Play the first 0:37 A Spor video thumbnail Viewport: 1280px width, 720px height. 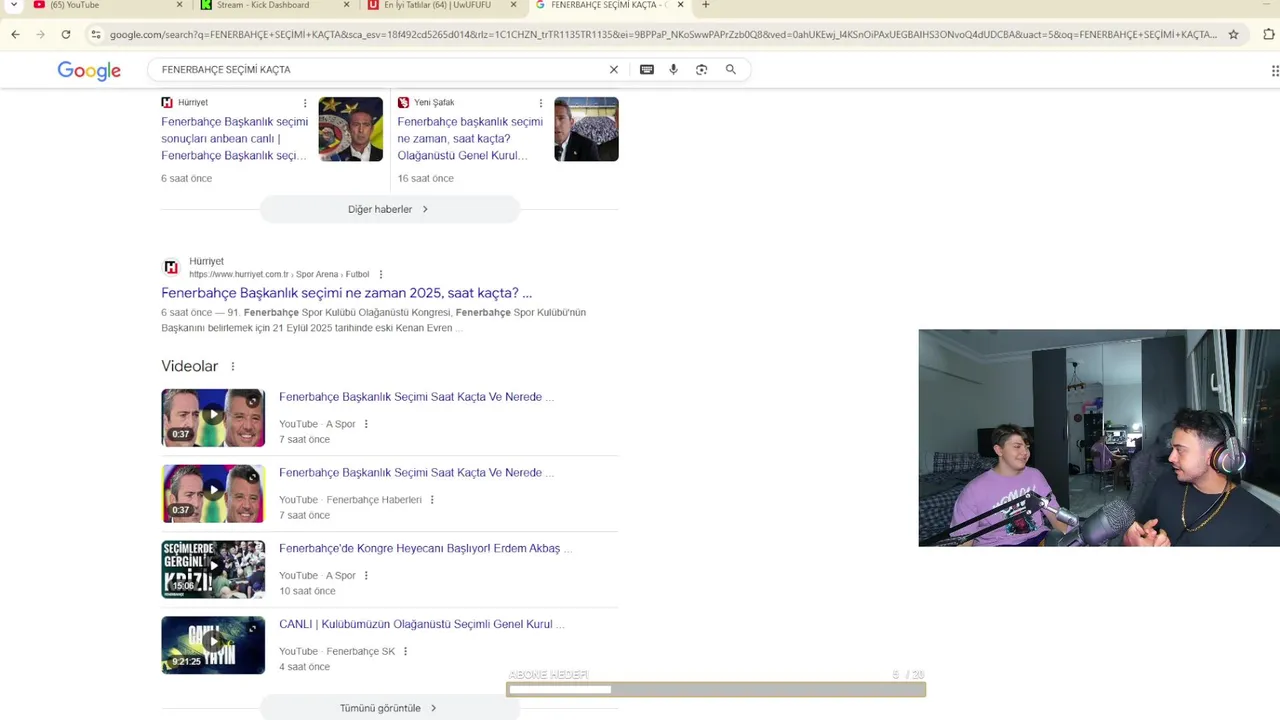(213, 418)
